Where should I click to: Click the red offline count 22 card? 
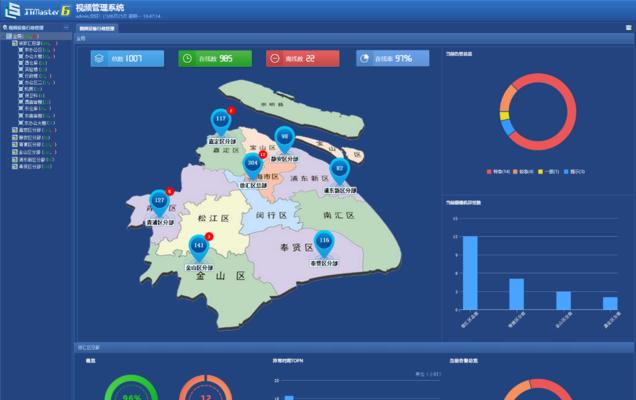click(303, 59)
